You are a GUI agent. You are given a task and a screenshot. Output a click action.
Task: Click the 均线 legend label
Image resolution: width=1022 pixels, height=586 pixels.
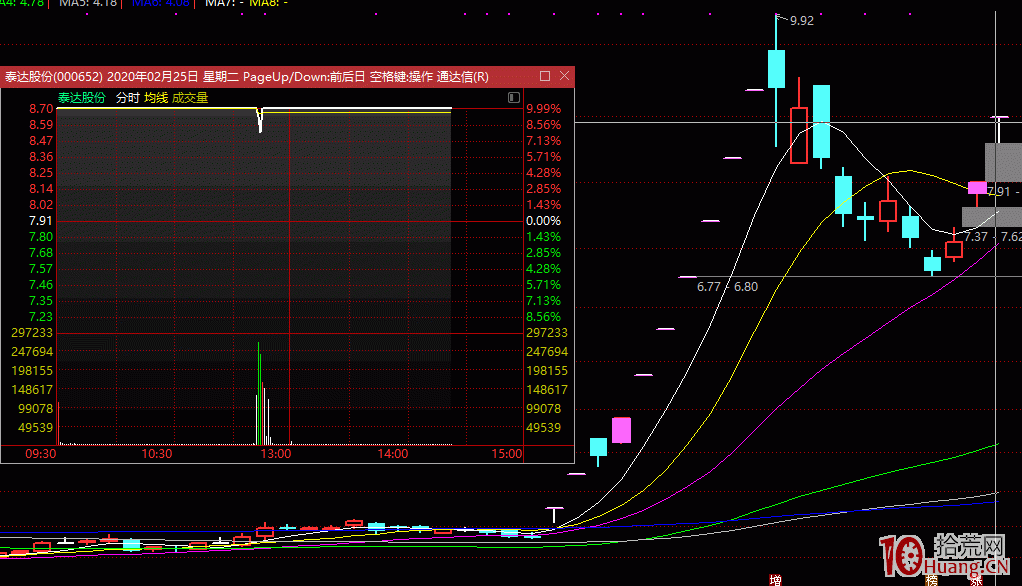[155, 98]
